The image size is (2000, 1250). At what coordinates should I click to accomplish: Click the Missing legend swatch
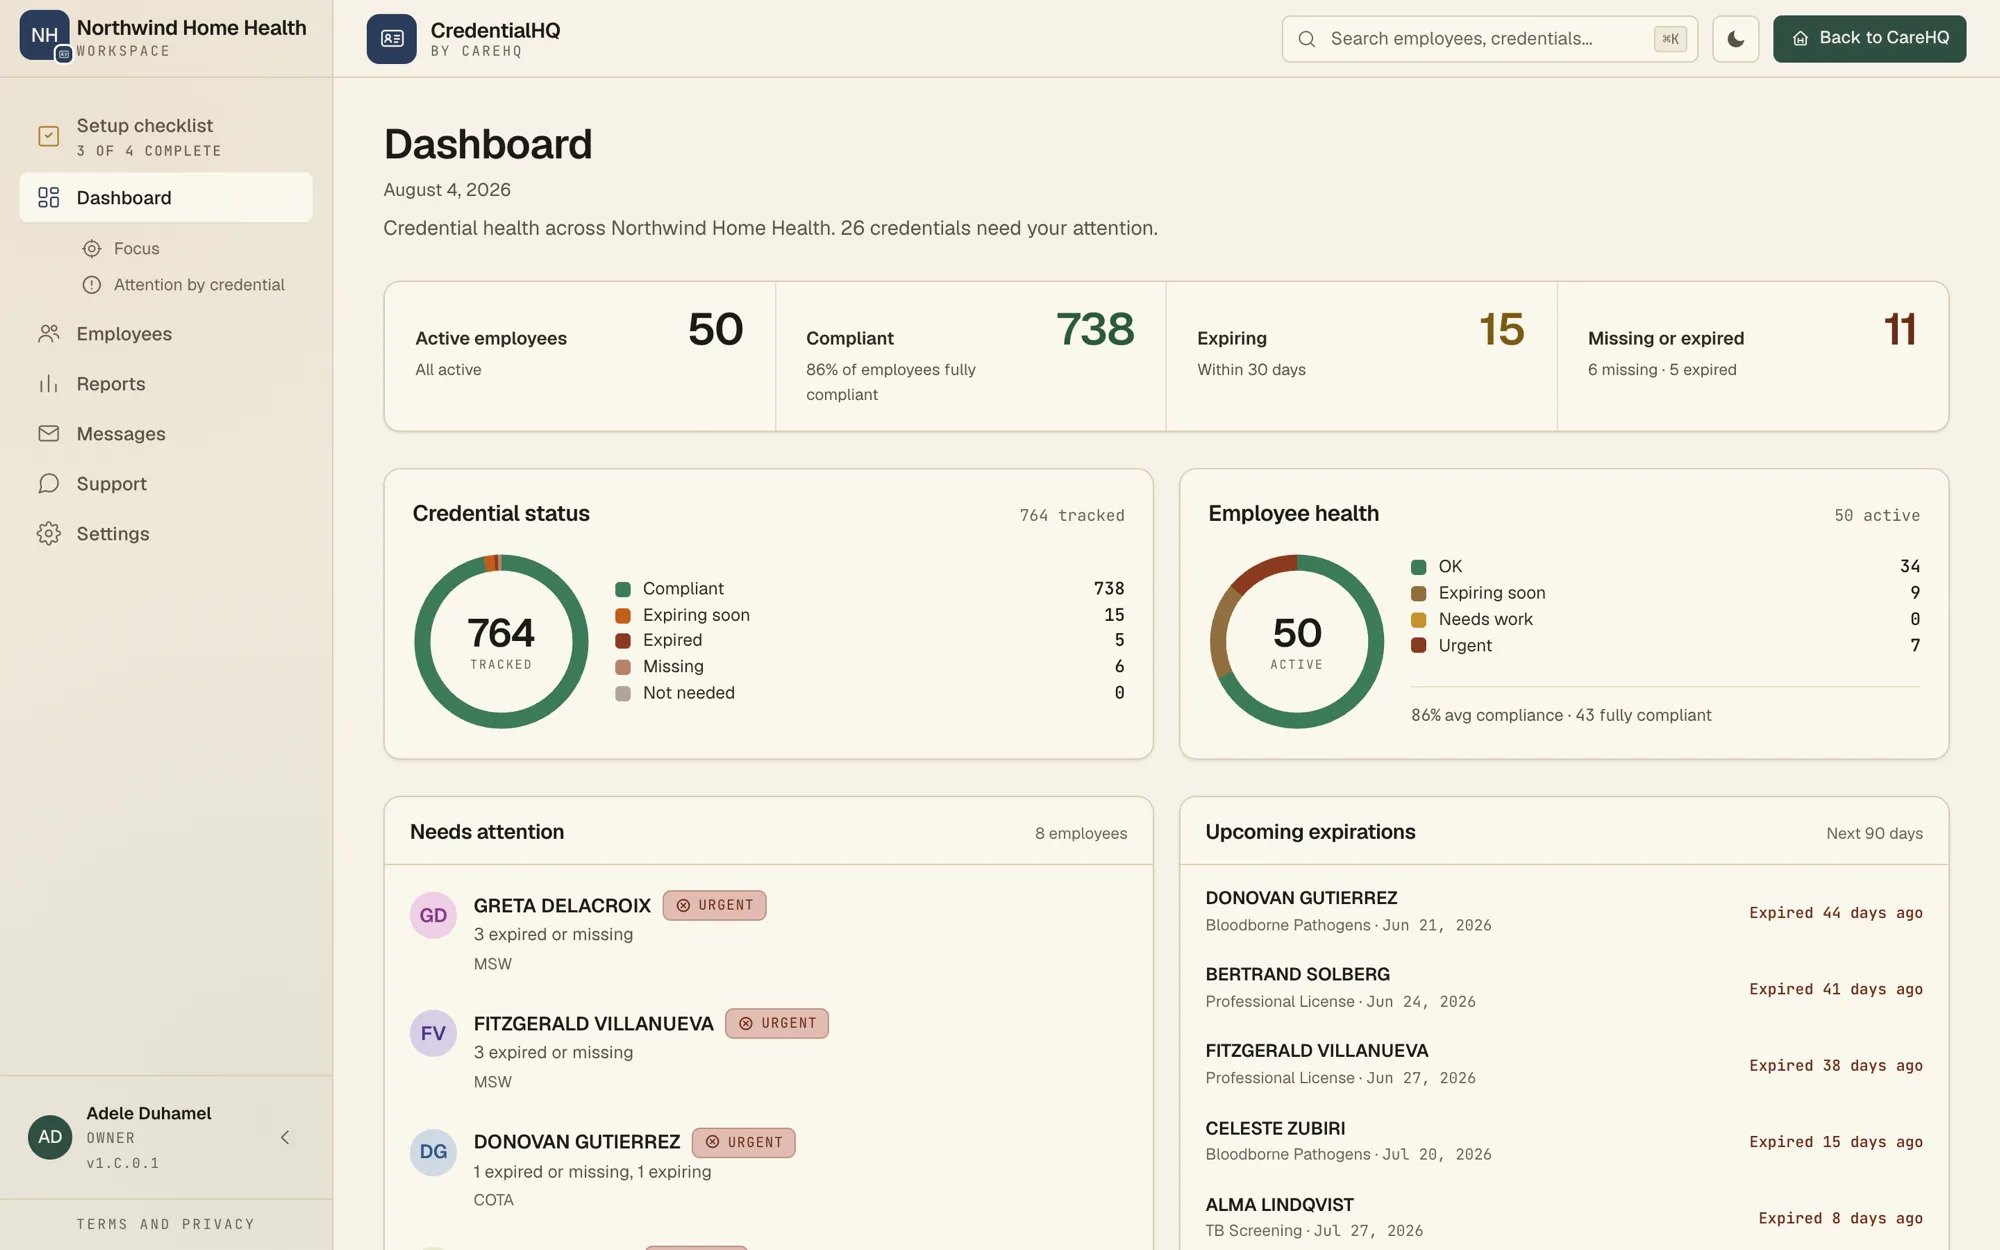[623, 667]
